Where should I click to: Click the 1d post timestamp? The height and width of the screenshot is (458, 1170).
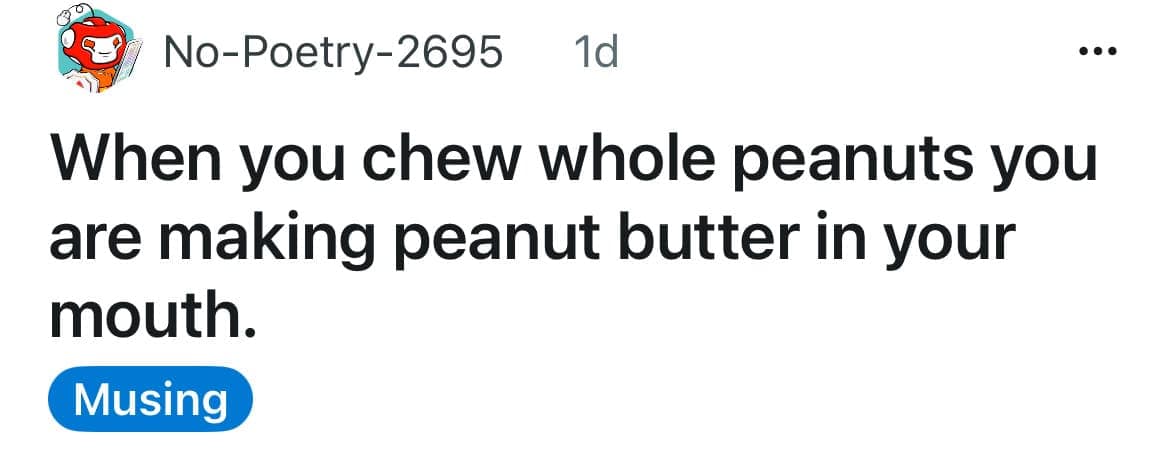click(x=595, y=51)
